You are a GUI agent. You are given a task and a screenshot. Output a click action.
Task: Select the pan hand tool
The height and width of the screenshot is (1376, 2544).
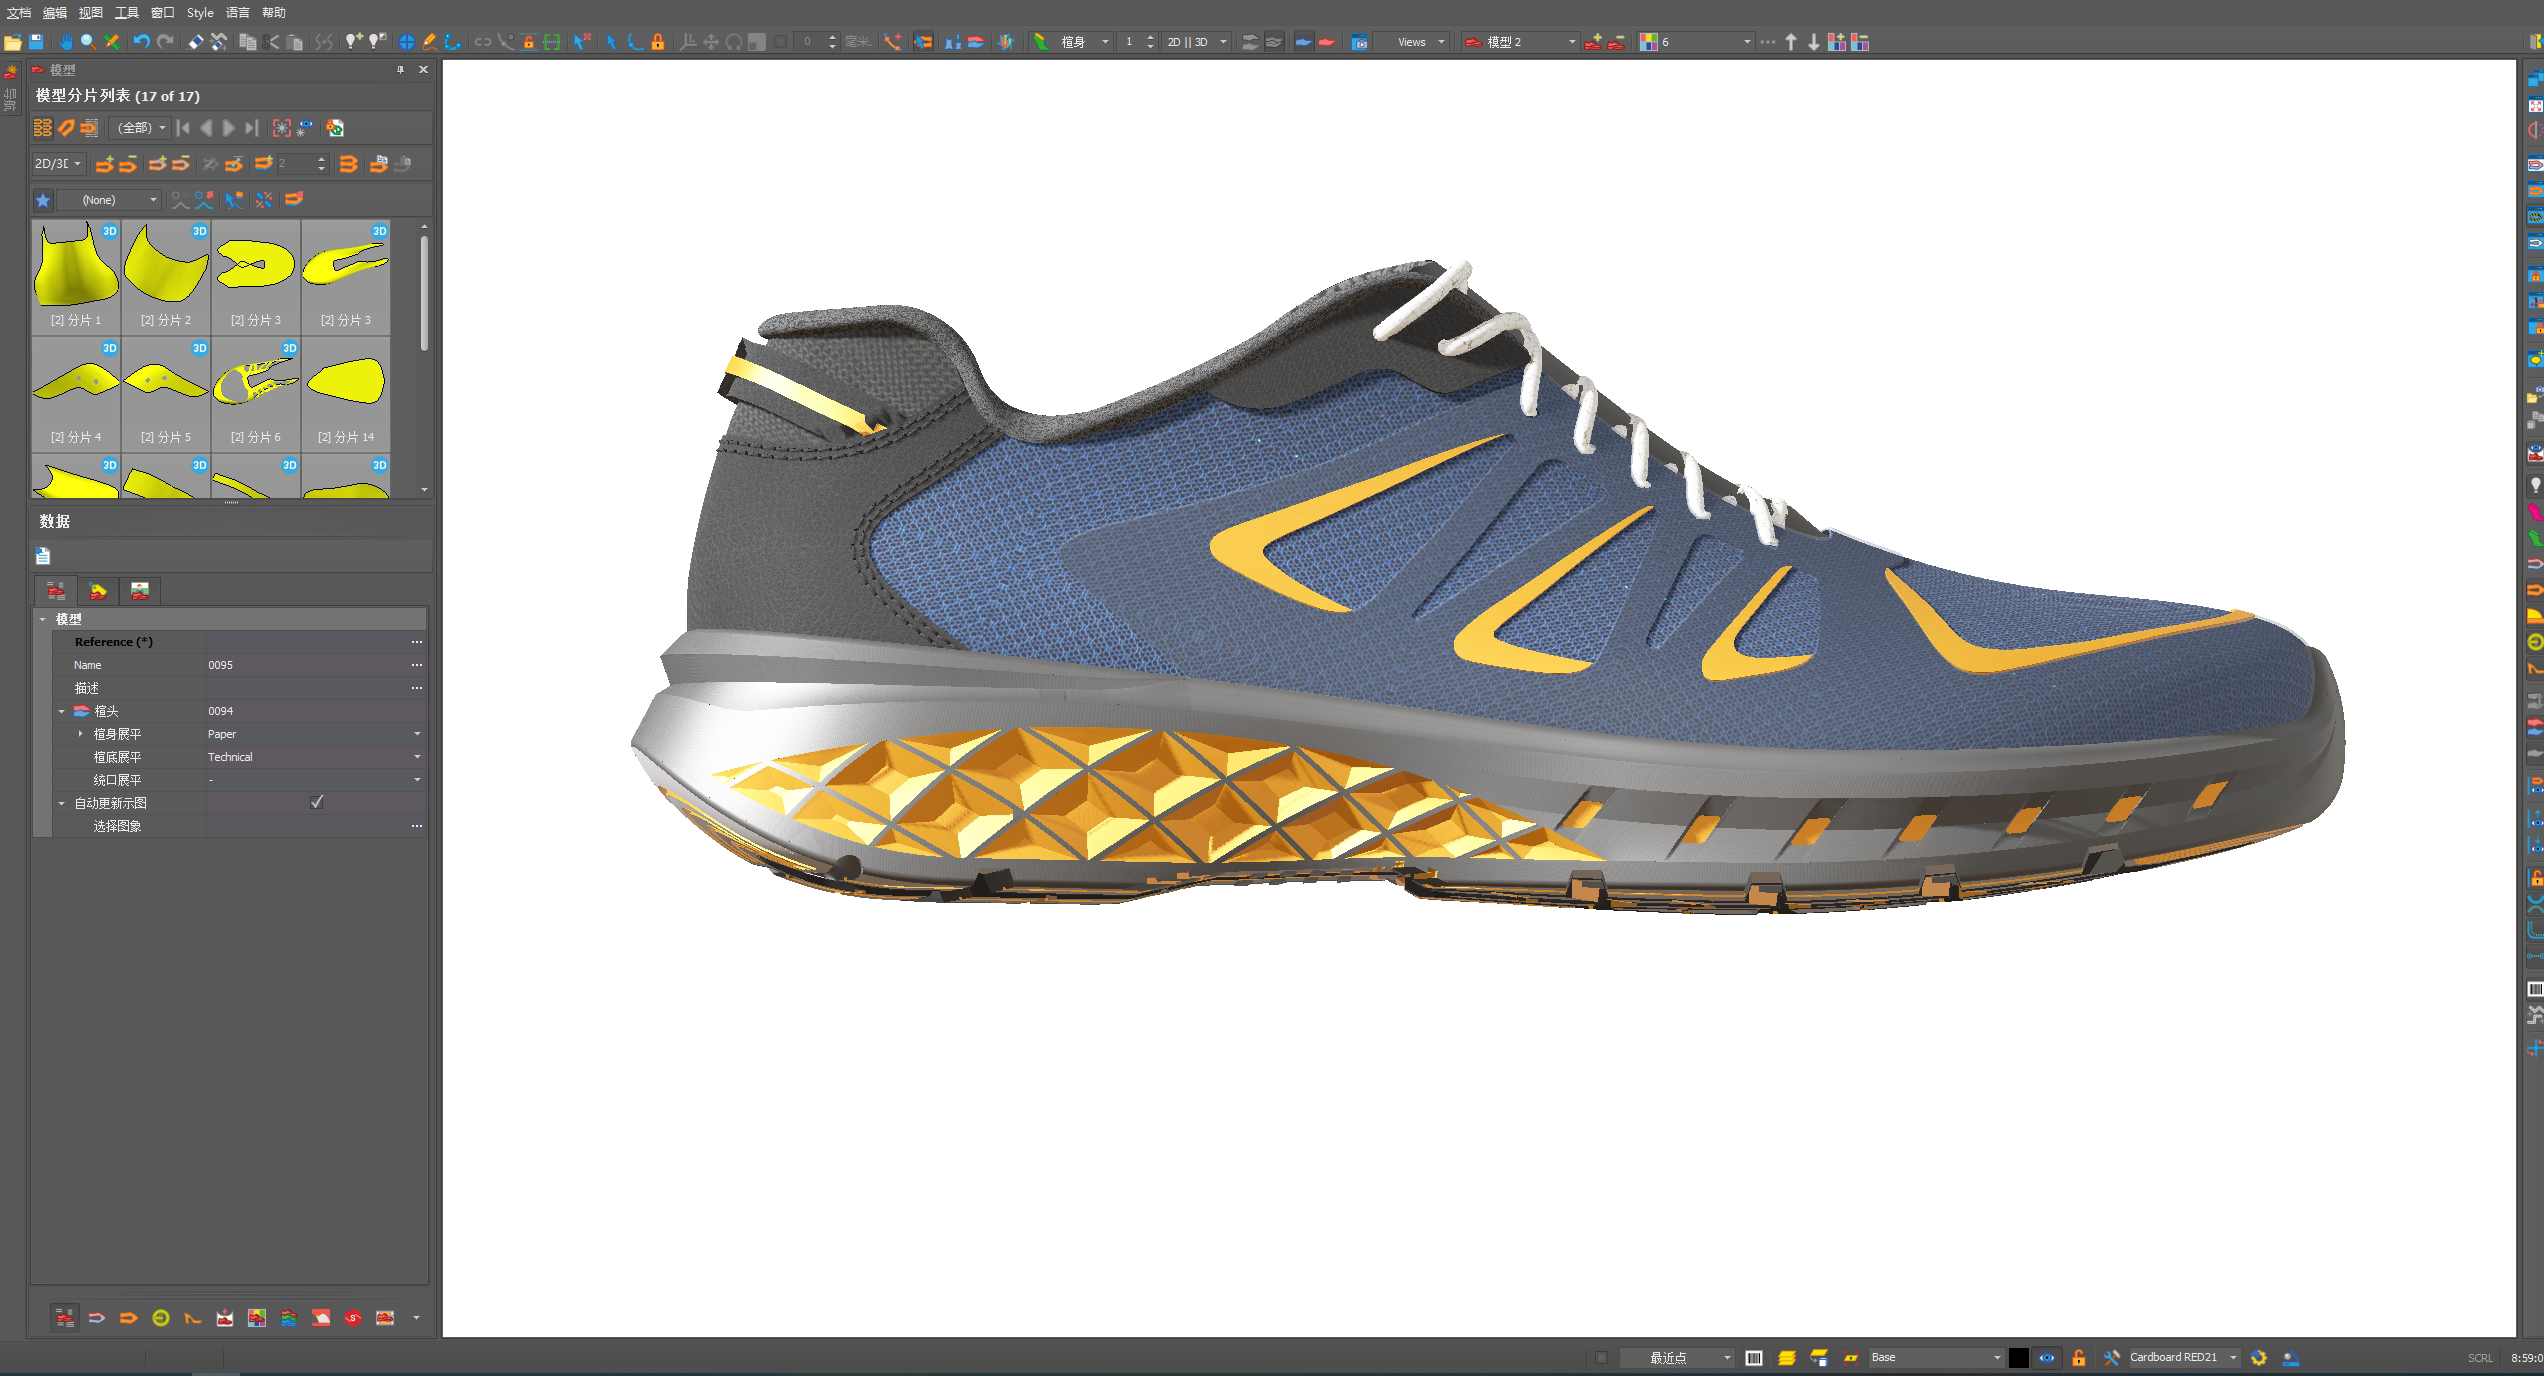point(66,42)
